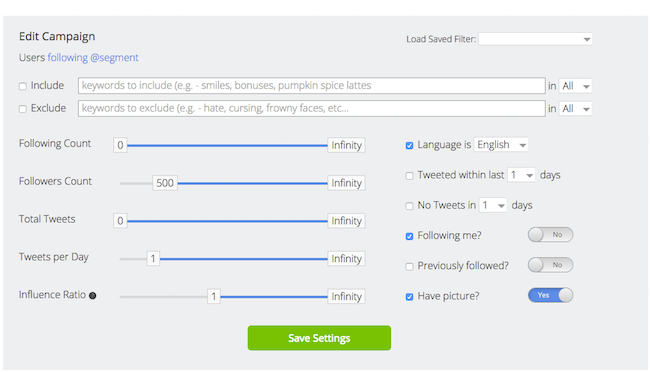652x372 pixels.
Task: Open the Include row's All dropdown
Action: pos(575,86)
